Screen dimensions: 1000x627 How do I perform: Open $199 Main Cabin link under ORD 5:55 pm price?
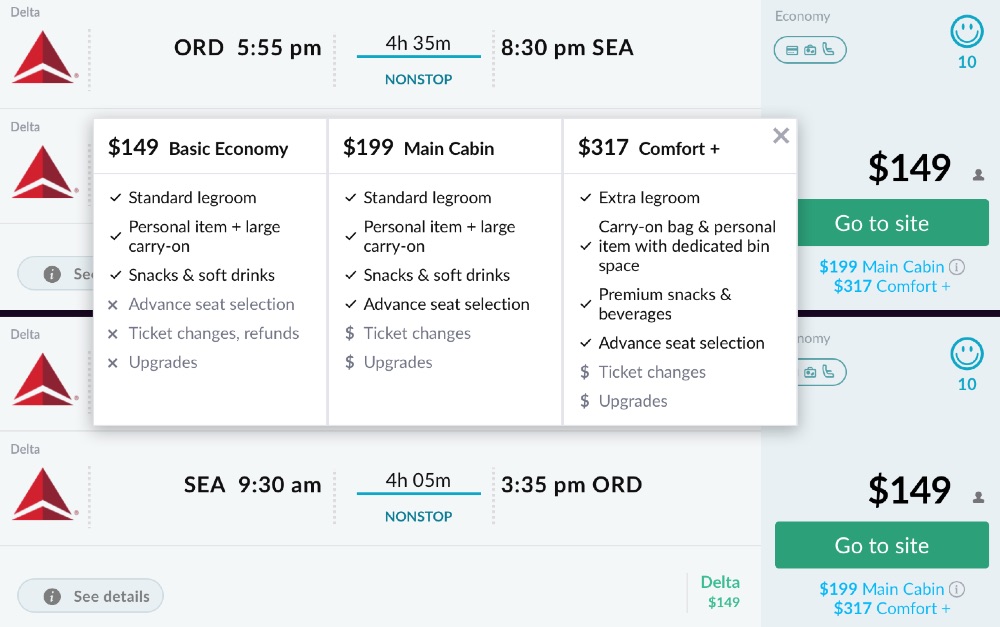[x=881, y=266]
